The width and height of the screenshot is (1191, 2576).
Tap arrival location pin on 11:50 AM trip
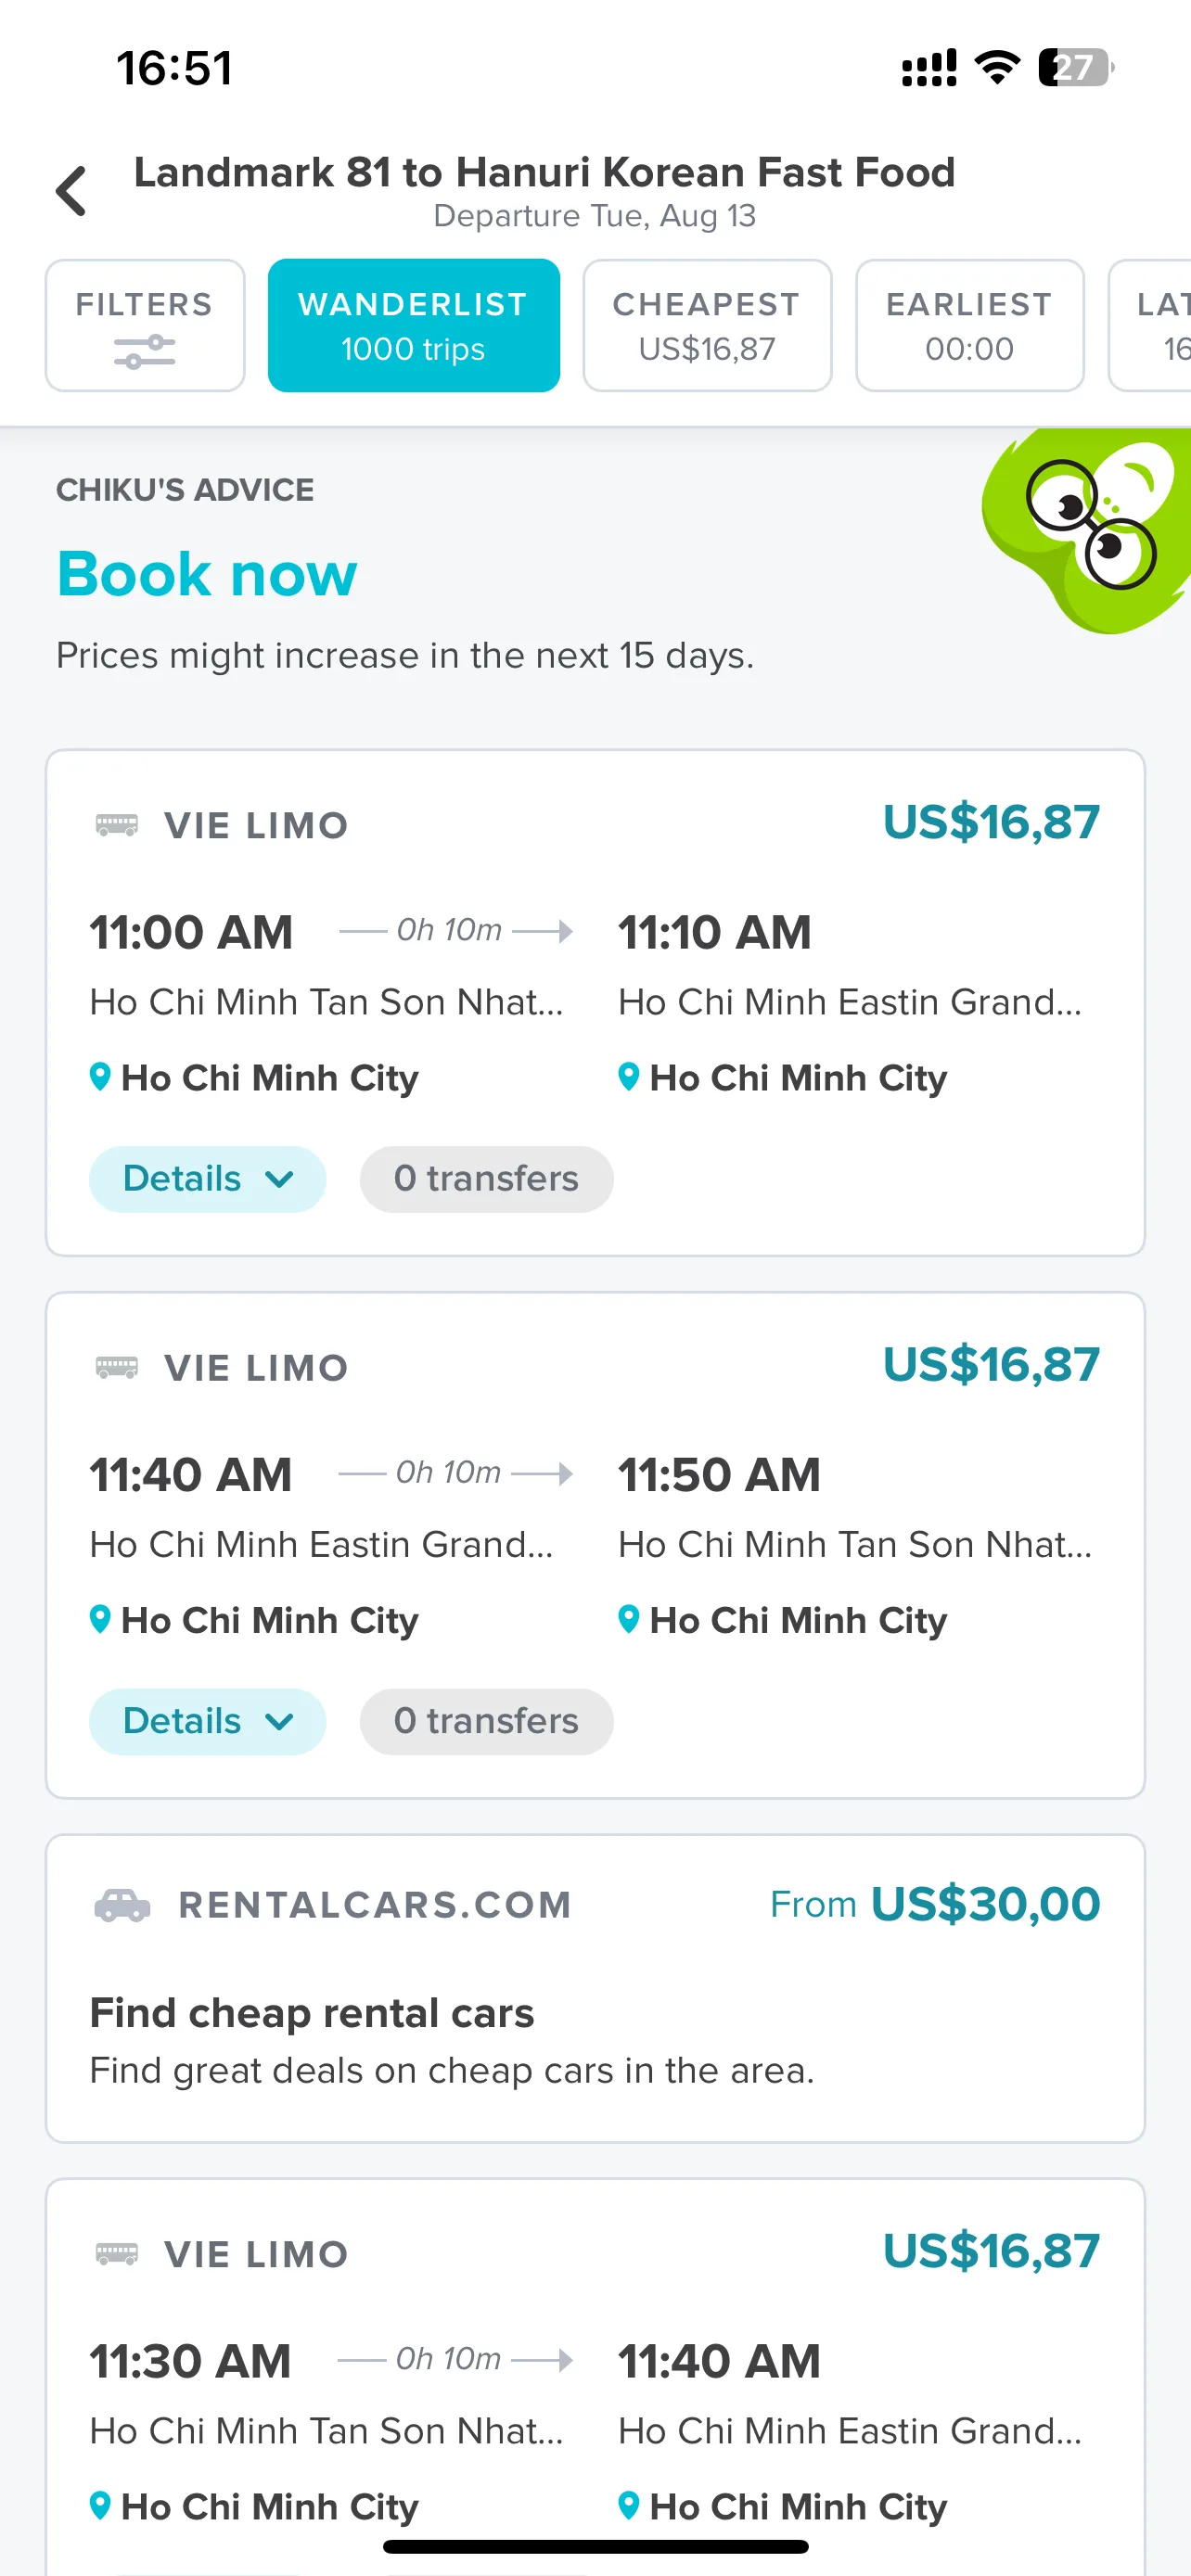(x=628, y=1620)
